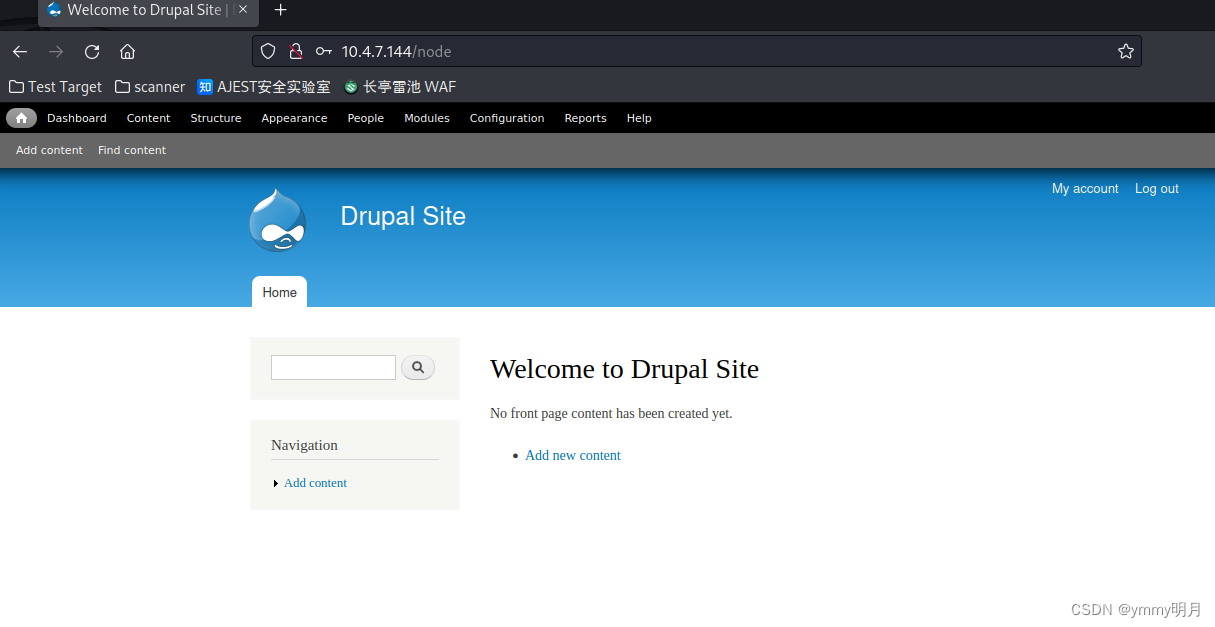Click the Find content shortcut

[x=132, y=150]
